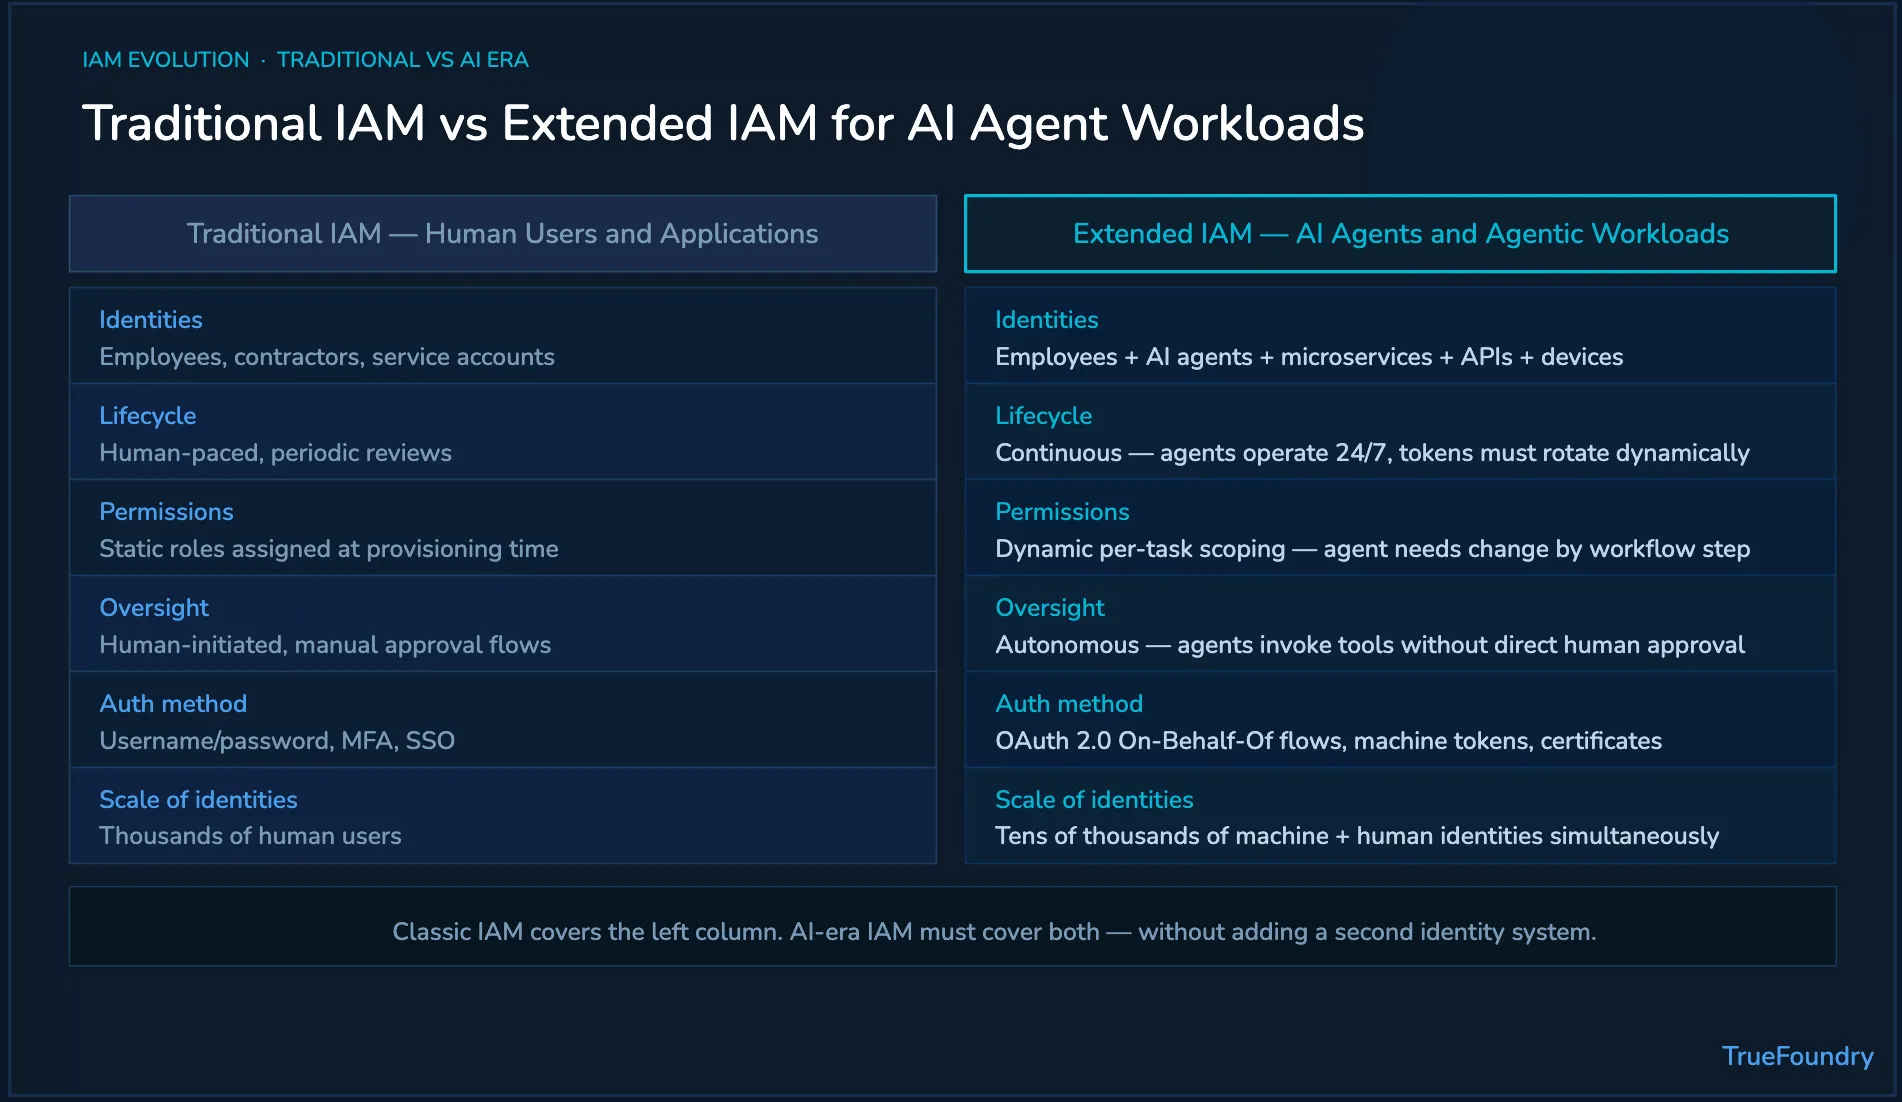Click the 'Oversight' label in Traditional column
The image size is (1902, 1102).
coord(154,608)
